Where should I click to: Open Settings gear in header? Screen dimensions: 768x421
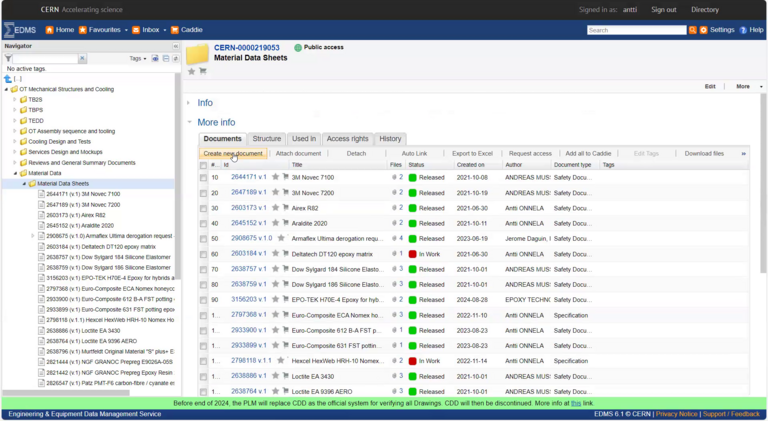[703, 30]
